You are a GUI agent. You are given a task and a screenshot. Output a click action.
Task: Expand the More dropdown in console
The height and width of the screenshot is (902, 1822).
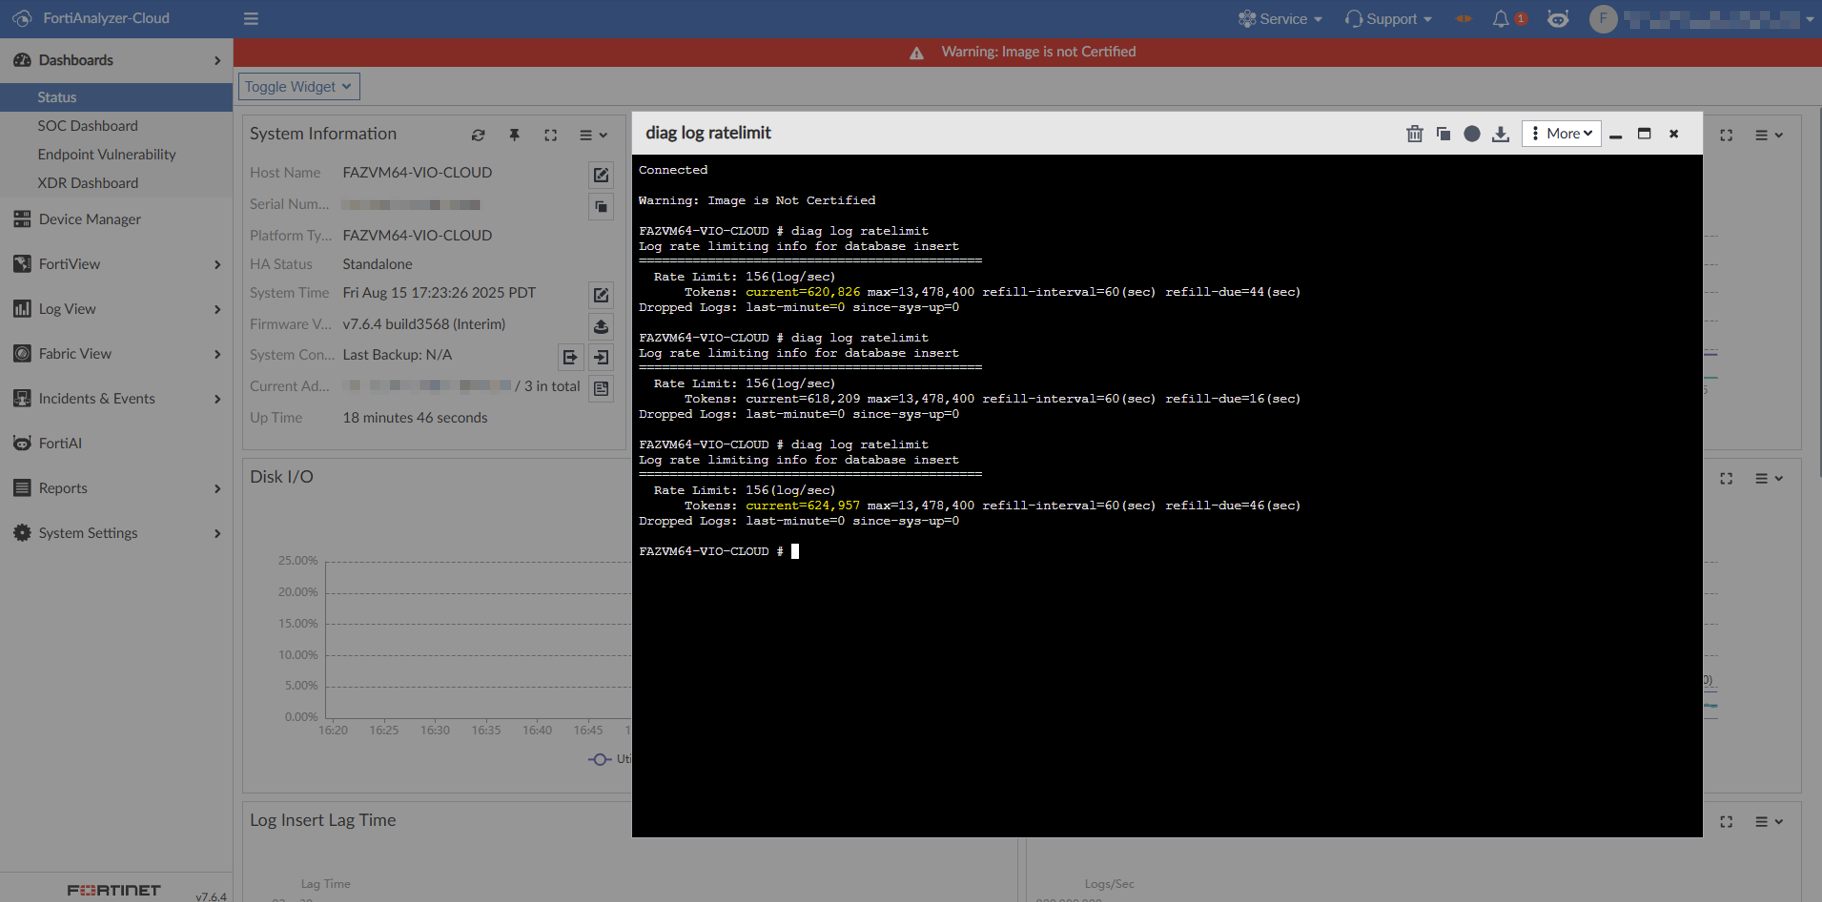[x=1561, y=134]
